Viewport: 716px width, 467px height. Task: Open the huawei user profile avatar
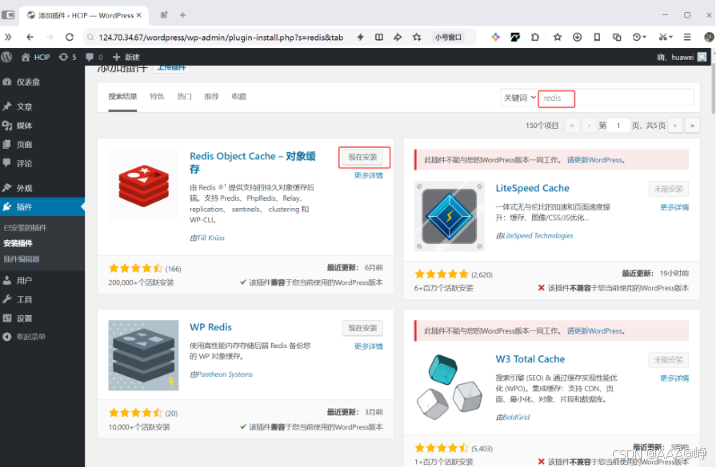pos(702,57)
